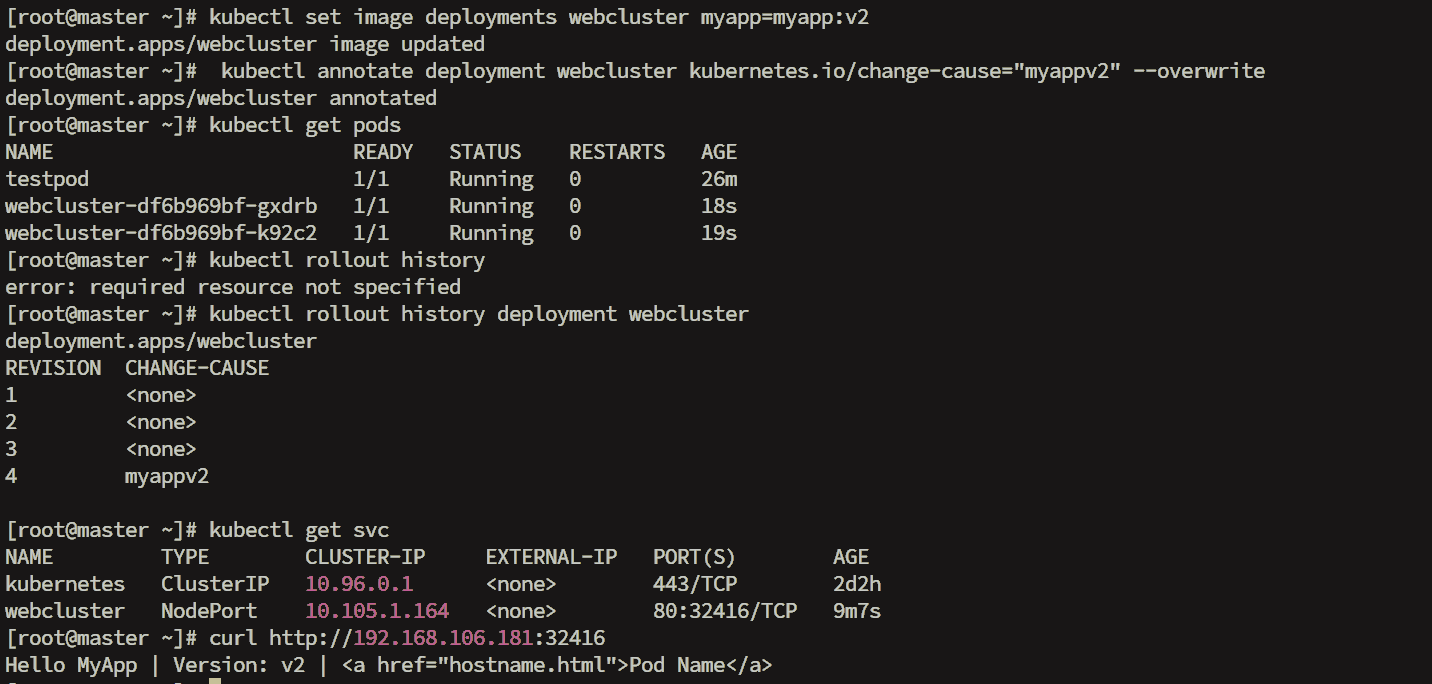Screen dimensions: 1432x684
Task: Click the 'kubectl get svc' command
Action: coord(299,530)
